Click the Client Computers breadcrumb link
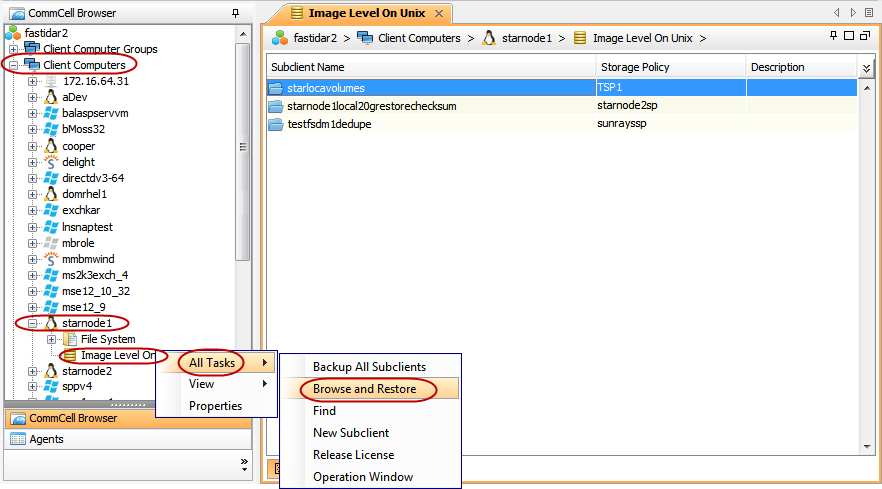Screen dimensions: 882x489 (x=419, y=38)
